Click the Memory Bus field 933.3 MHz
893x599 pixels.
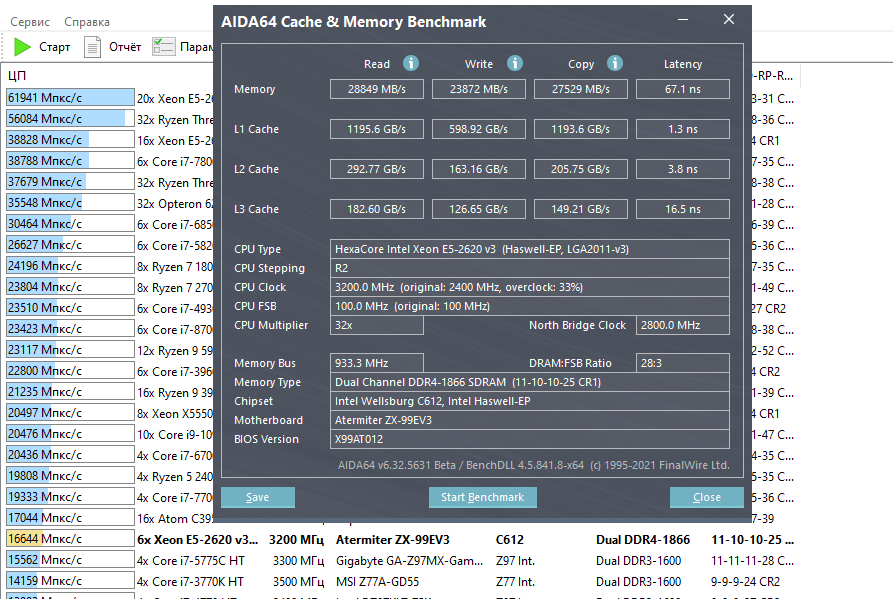click(376, 363)
